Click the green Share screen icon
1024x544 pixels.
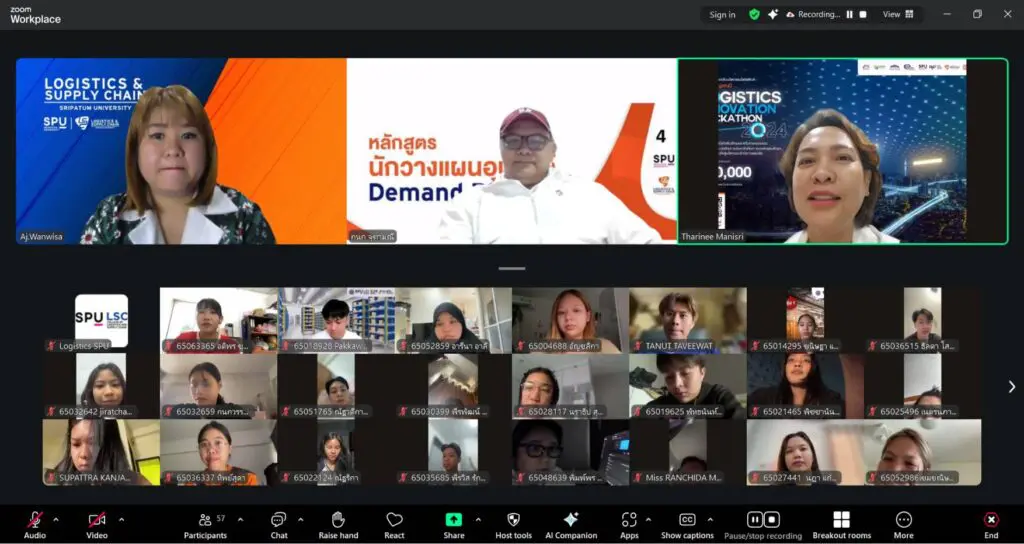[453, 520]
